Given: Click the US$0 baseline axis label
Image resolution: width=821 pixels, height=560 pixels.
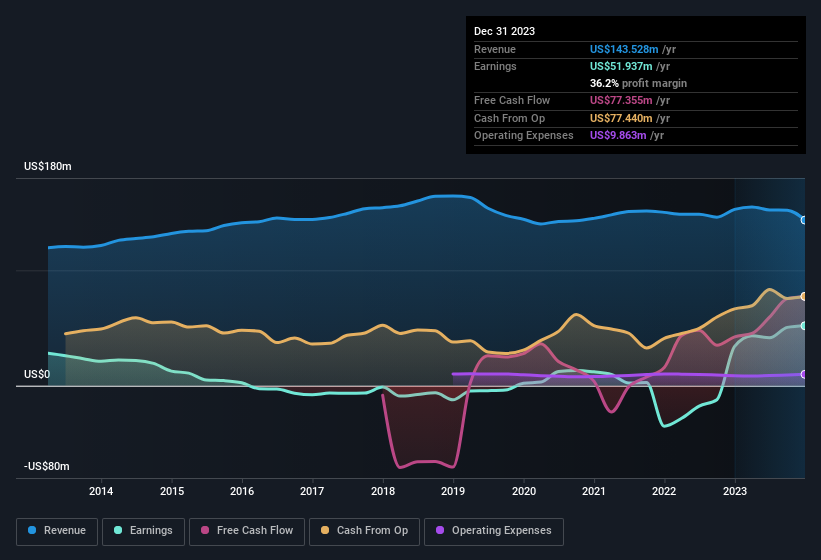Looking at the screenshot, I should tap(36, 374).
